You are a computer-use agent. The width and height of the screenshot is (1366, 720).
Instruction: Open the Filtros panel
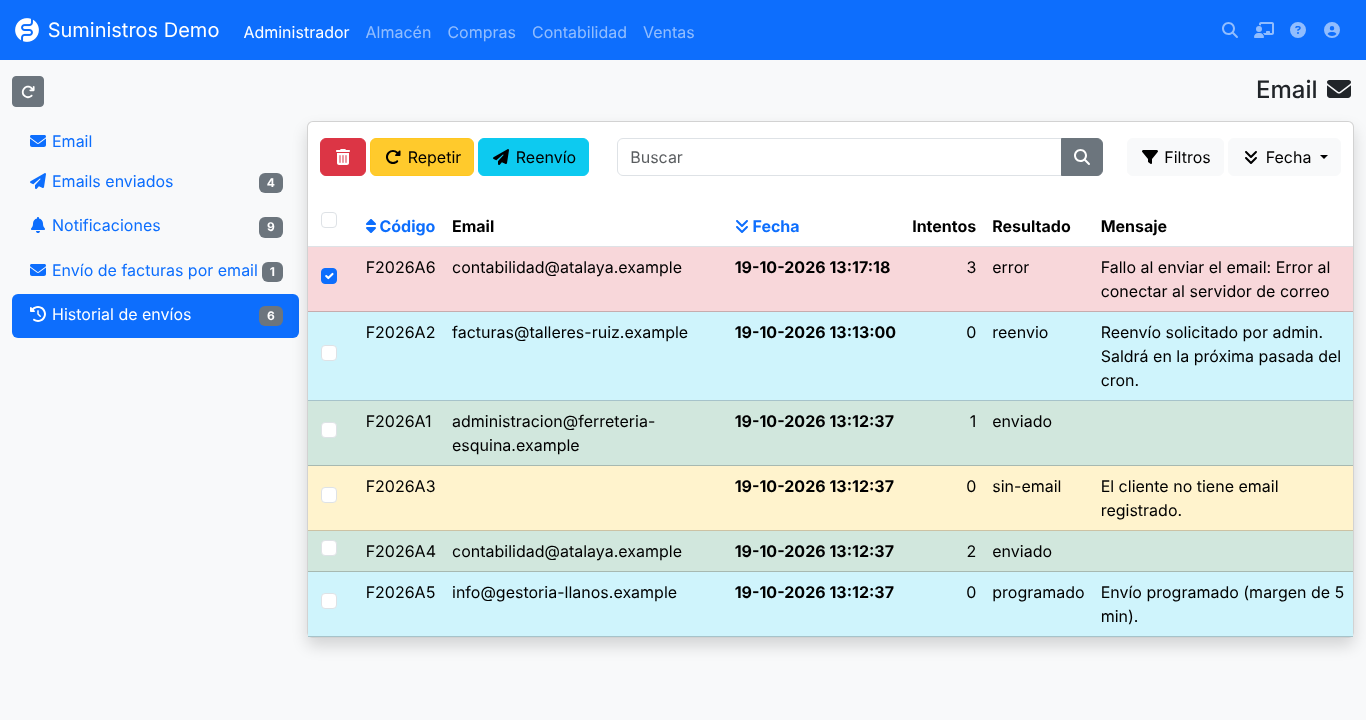1175,157
